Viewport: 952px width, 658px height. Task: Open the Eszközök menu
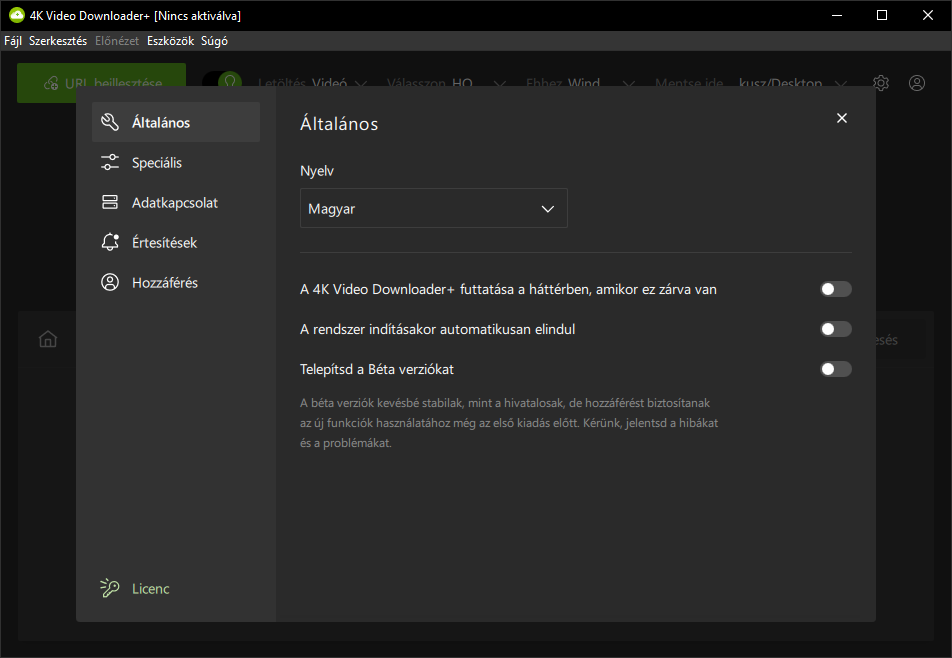(x=171, y=41)
